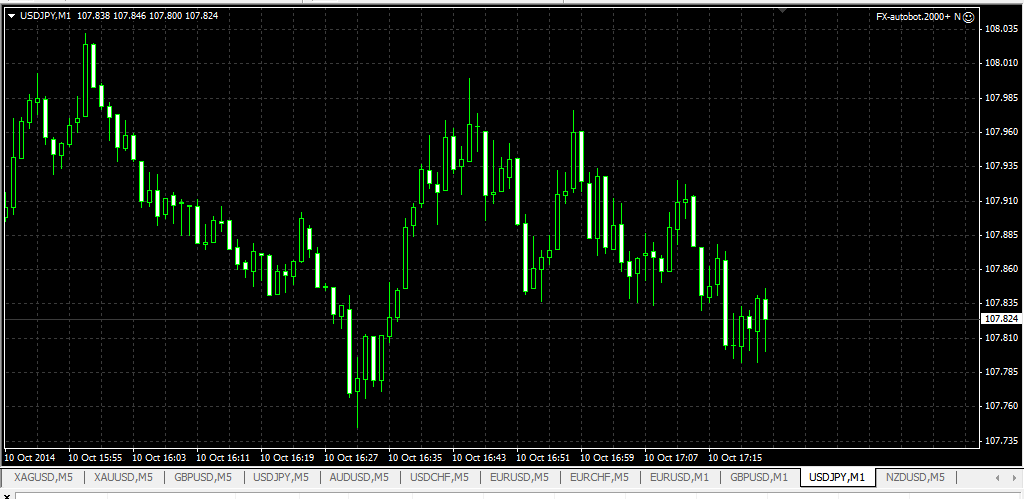Click the 10 Oct 16:19 time label
The height and width of the screenshot is (499, 1024).
[287, 457]
